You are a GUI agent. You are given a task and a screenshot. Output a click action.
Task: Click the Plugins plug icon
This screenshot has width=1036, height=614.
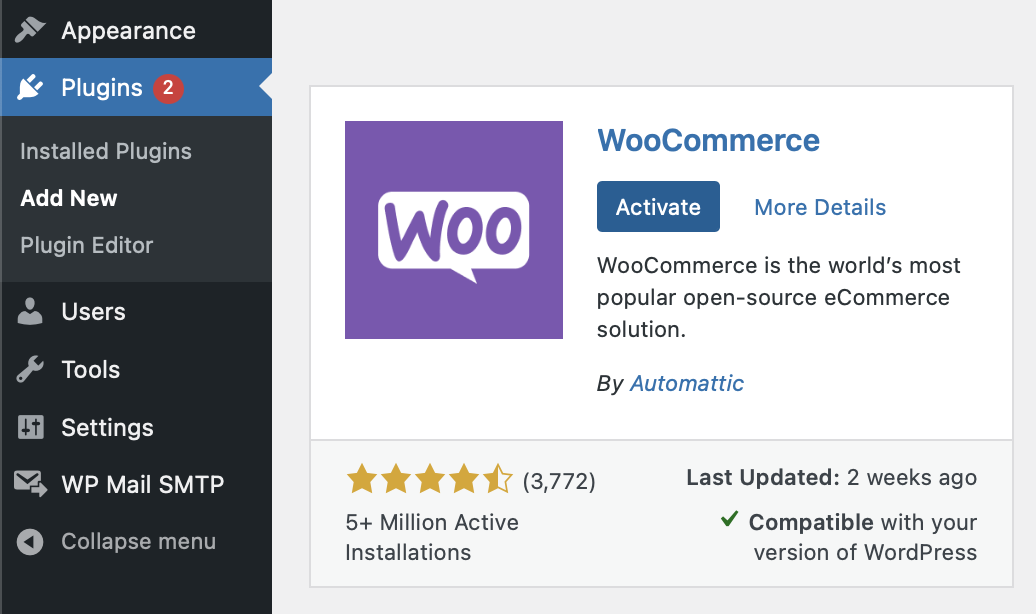(x=31, y=87)
